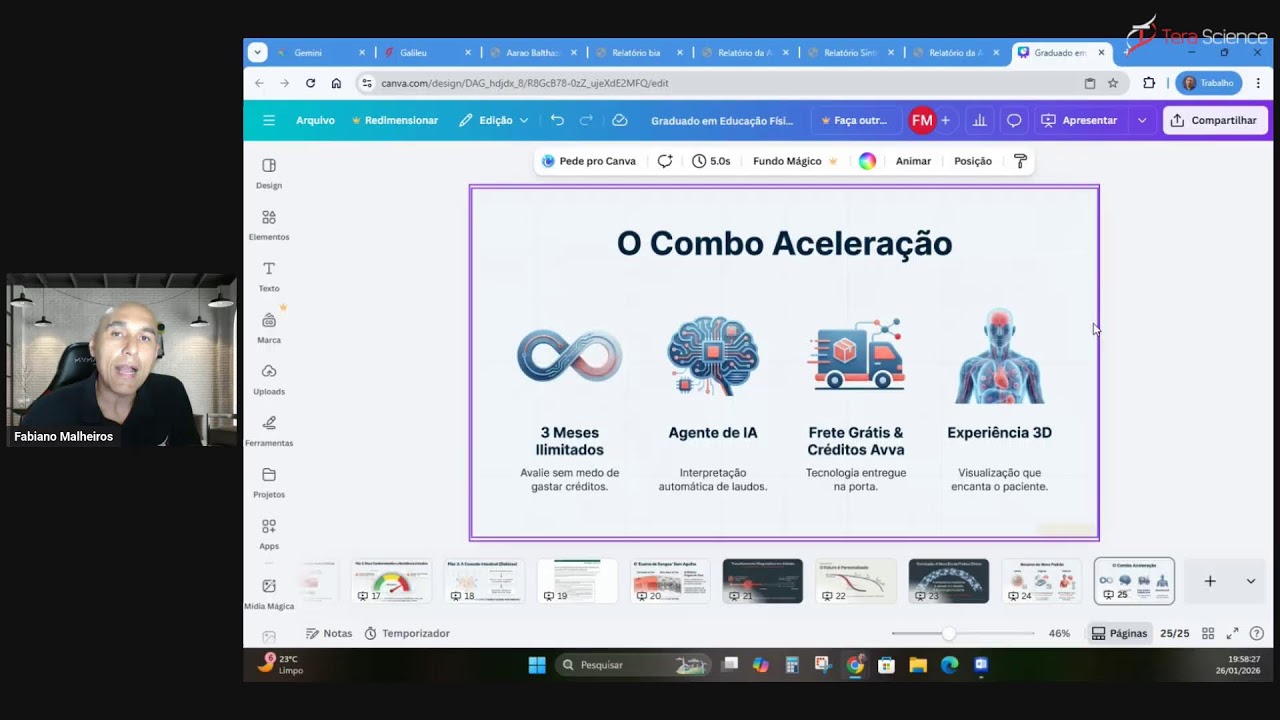Select page 19 thumbnail
1280x720 pixels.
click(x=577, y=581)
